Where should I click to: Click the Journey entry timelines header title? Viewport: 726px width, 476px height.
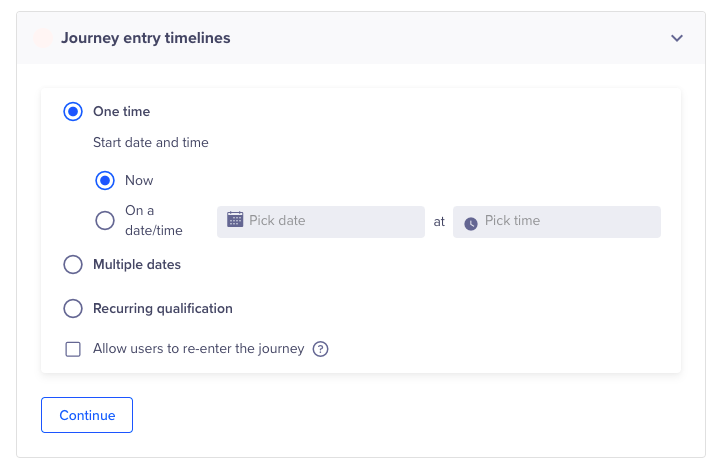point(146,38)
